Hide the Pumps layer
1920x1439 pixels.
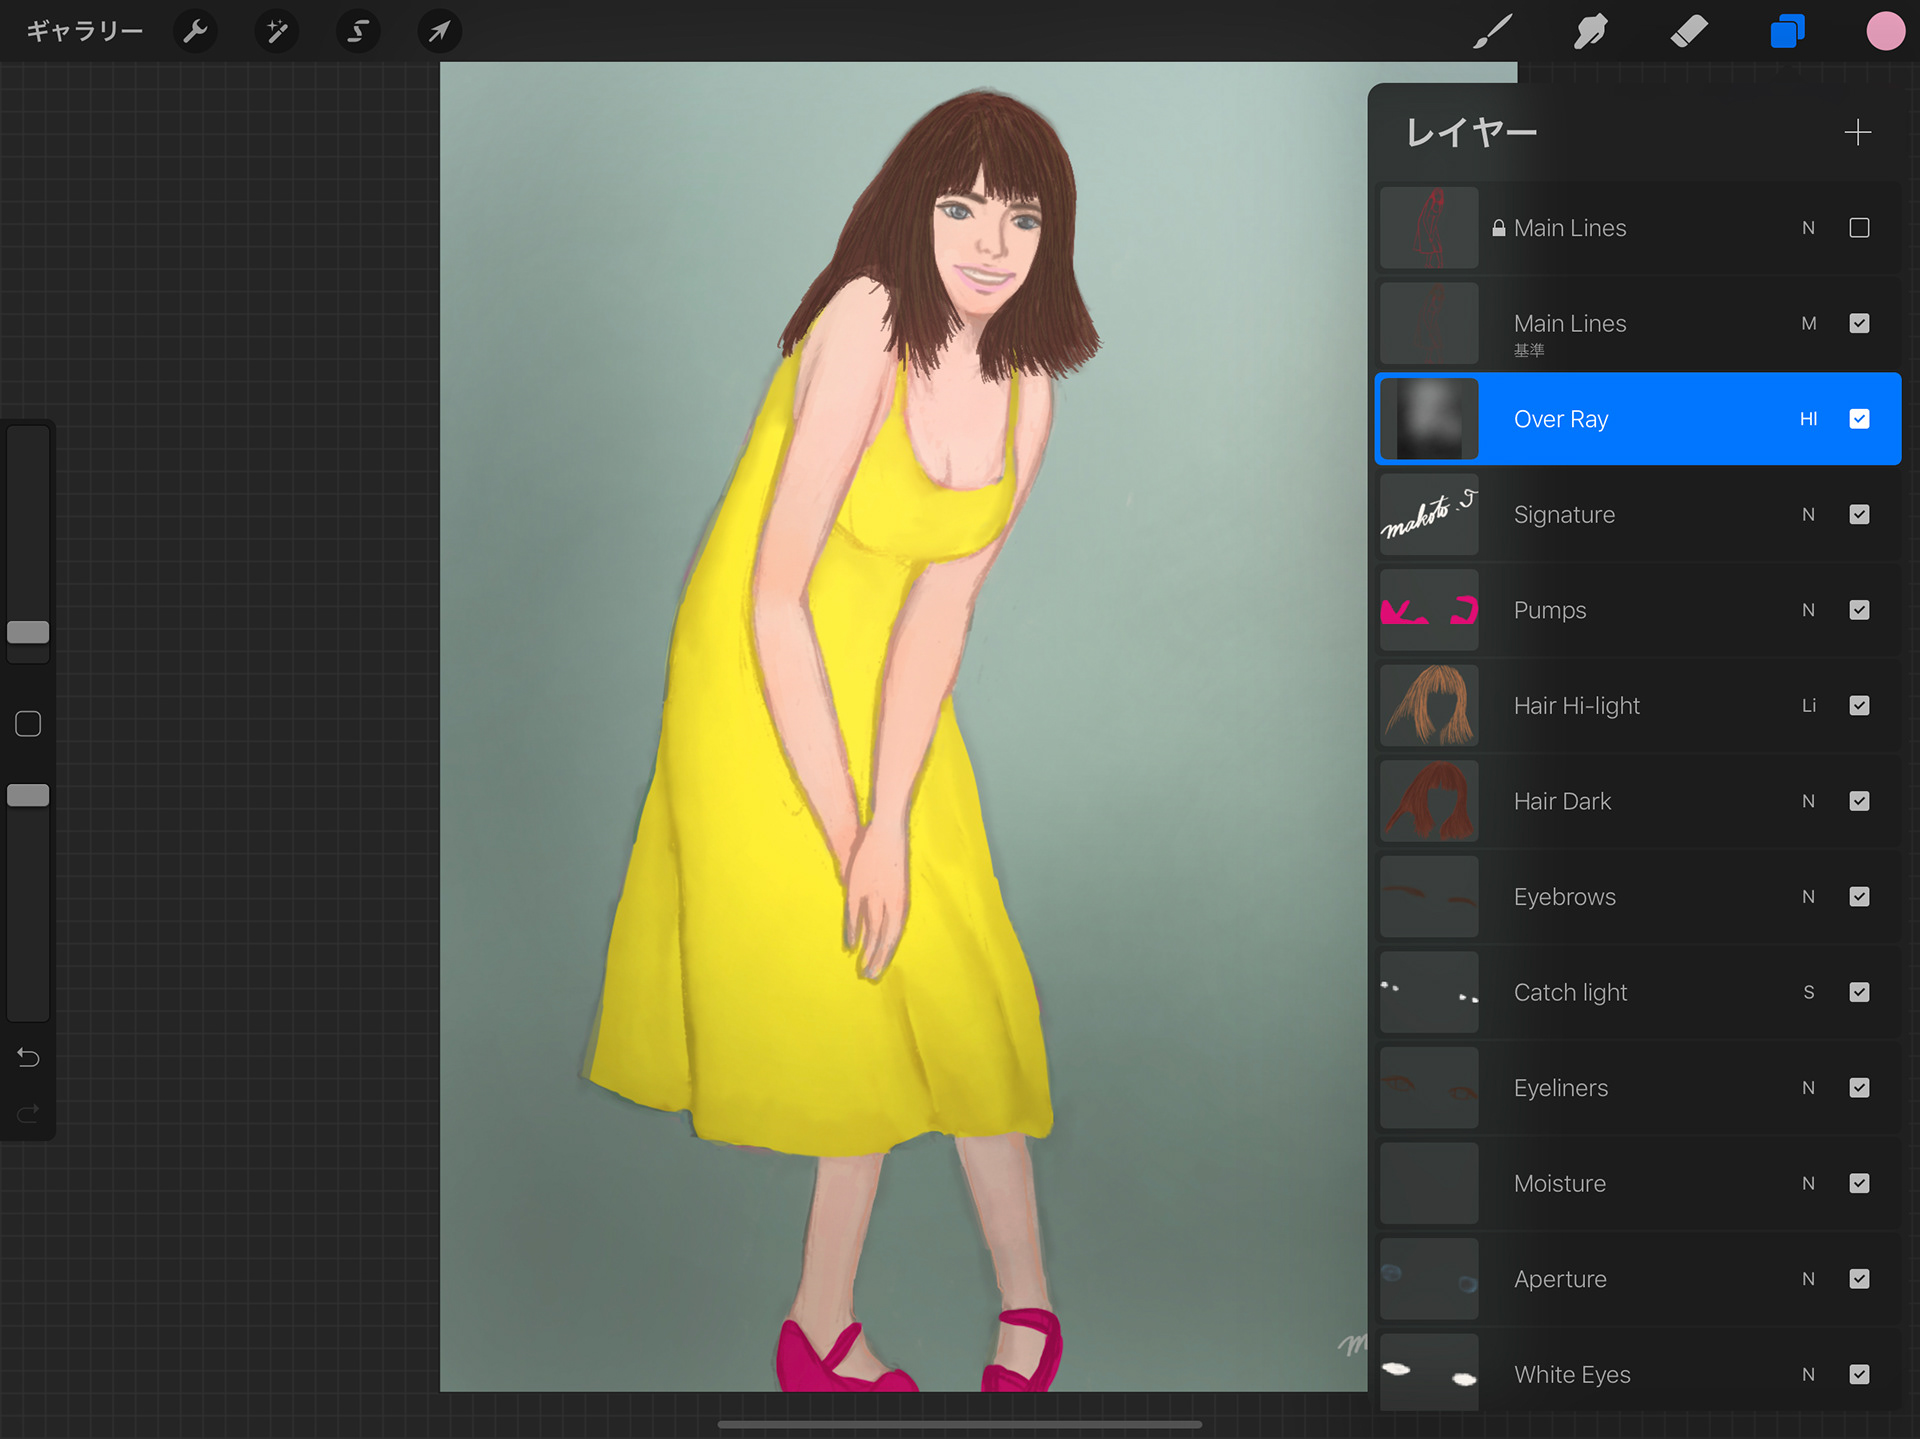pyautogui.click(x=1859, y=610)
